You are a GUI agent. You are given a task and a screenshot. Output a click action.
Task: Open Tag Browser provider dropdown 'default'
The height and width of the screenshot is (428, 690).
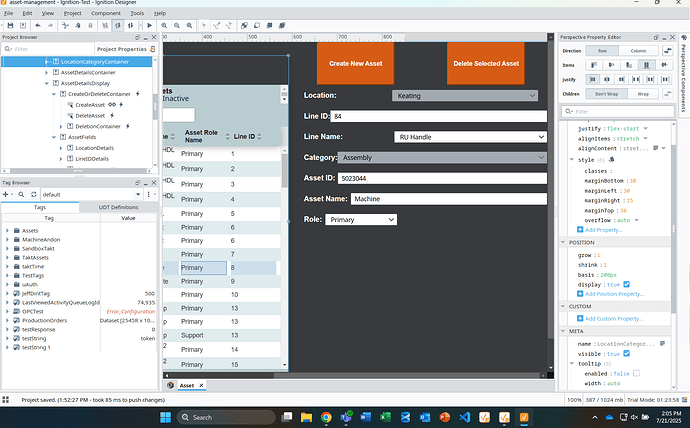pyautogui.click(x=92, y=194)
